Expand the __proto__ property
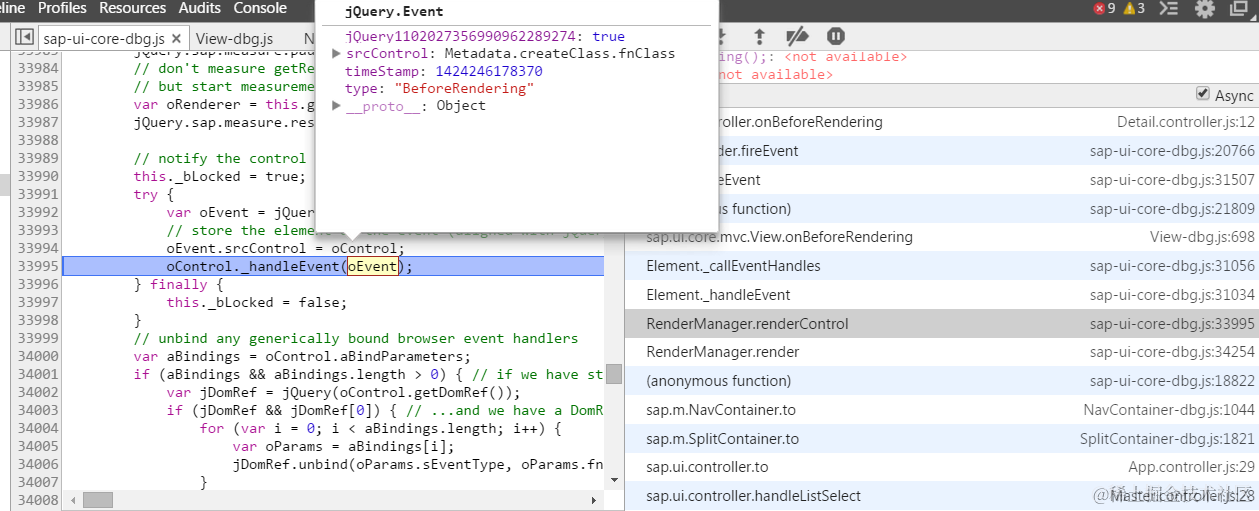This screenshot has width=1259, height=511. pos(337,105)
